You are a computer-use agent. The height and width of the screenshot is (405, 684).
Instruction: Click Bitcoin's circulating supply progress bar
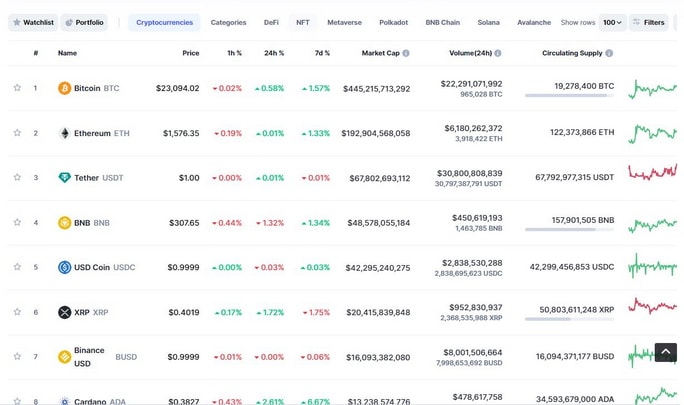pos(569,95)
